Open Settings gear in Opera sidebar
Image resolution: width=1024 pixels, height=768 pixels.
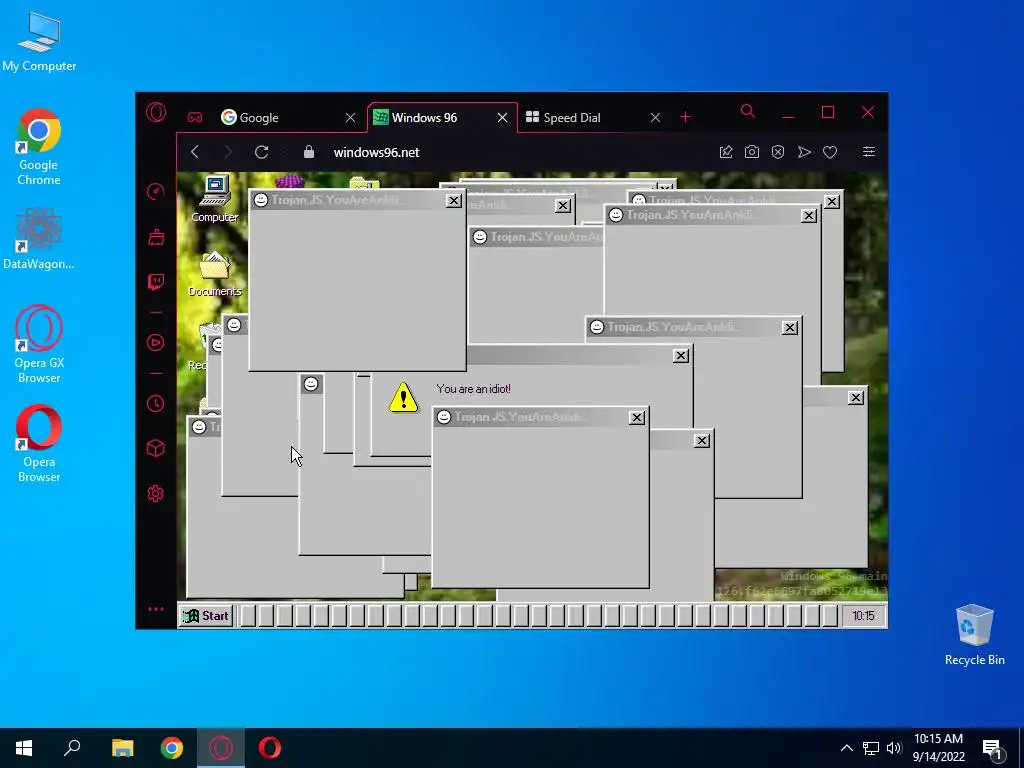point(155,494)
